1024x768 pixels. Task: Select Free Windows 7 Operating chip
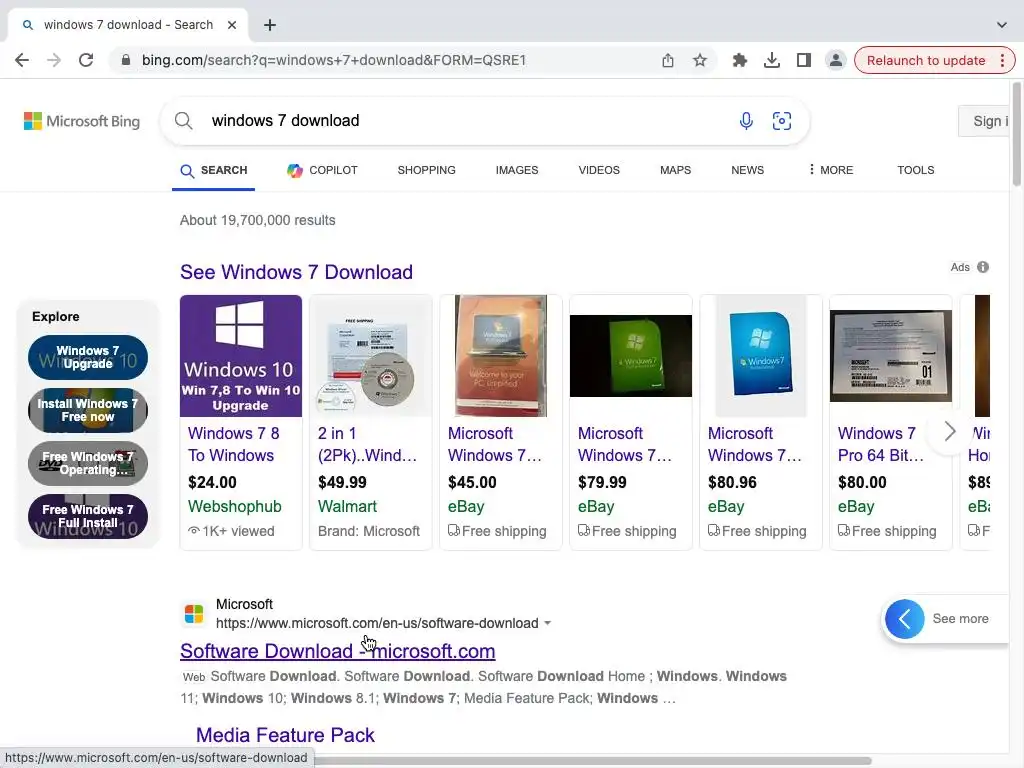(88, 463)
